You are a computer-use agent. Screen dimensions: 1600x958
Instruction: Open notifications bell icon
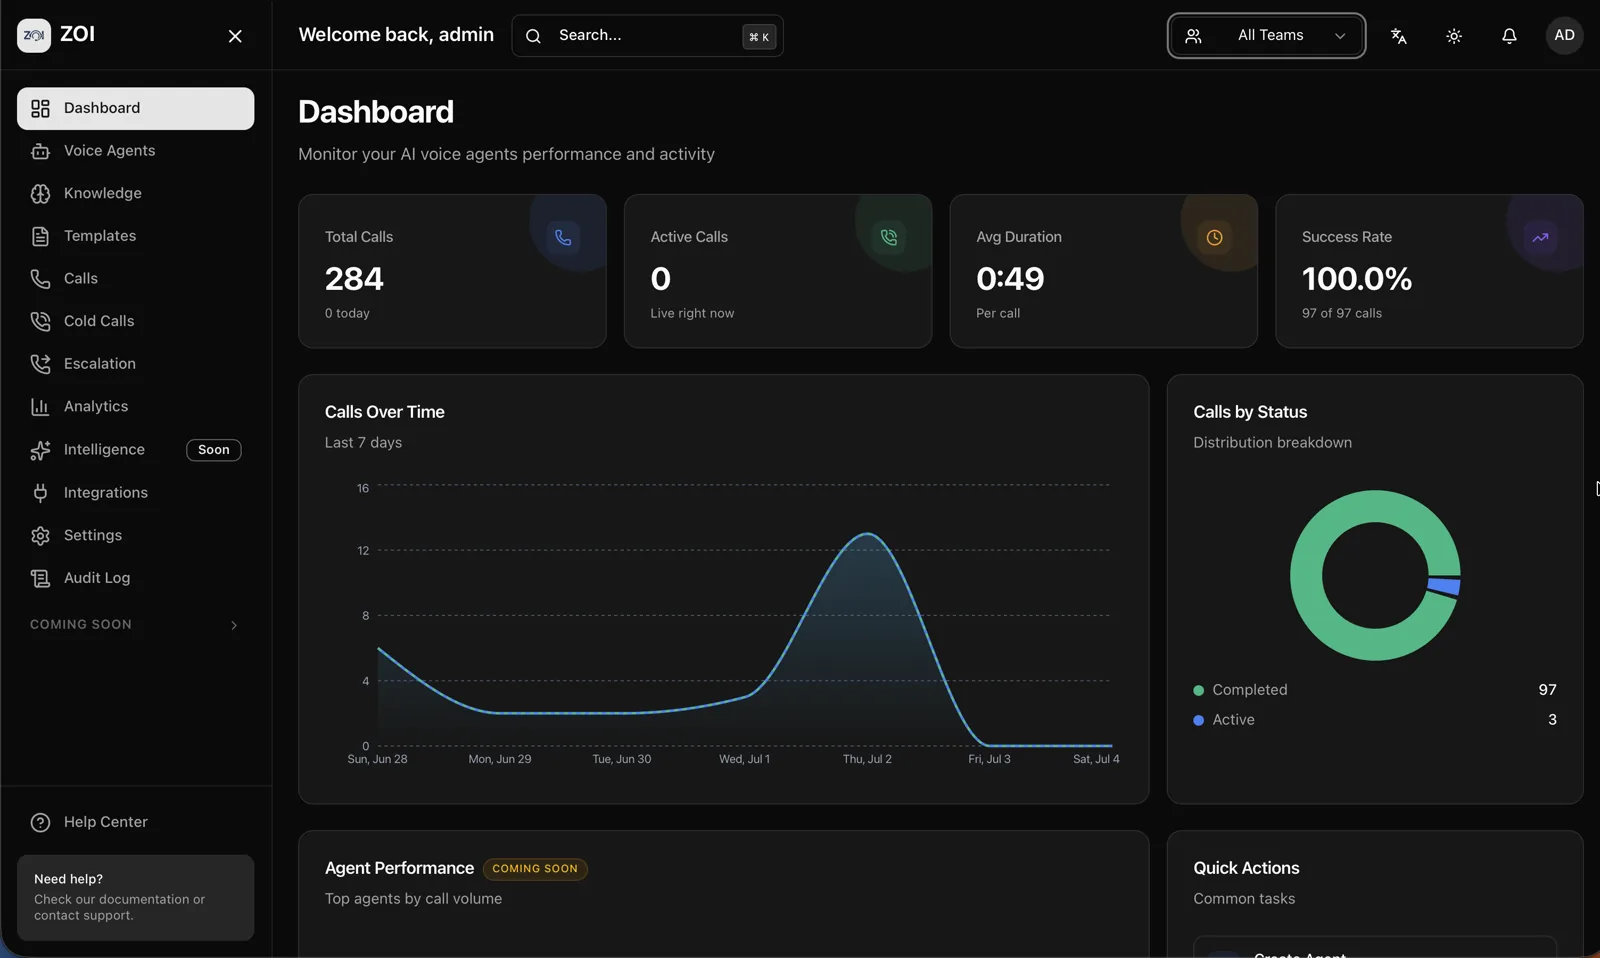1509,36
